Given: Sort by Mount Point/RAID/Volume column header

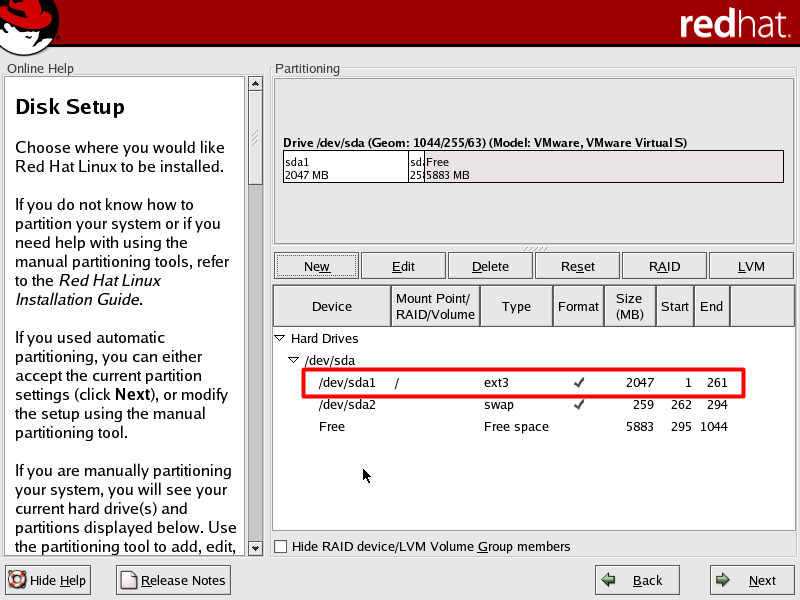Looking at the screenshot, I should (x=435, y=306).
